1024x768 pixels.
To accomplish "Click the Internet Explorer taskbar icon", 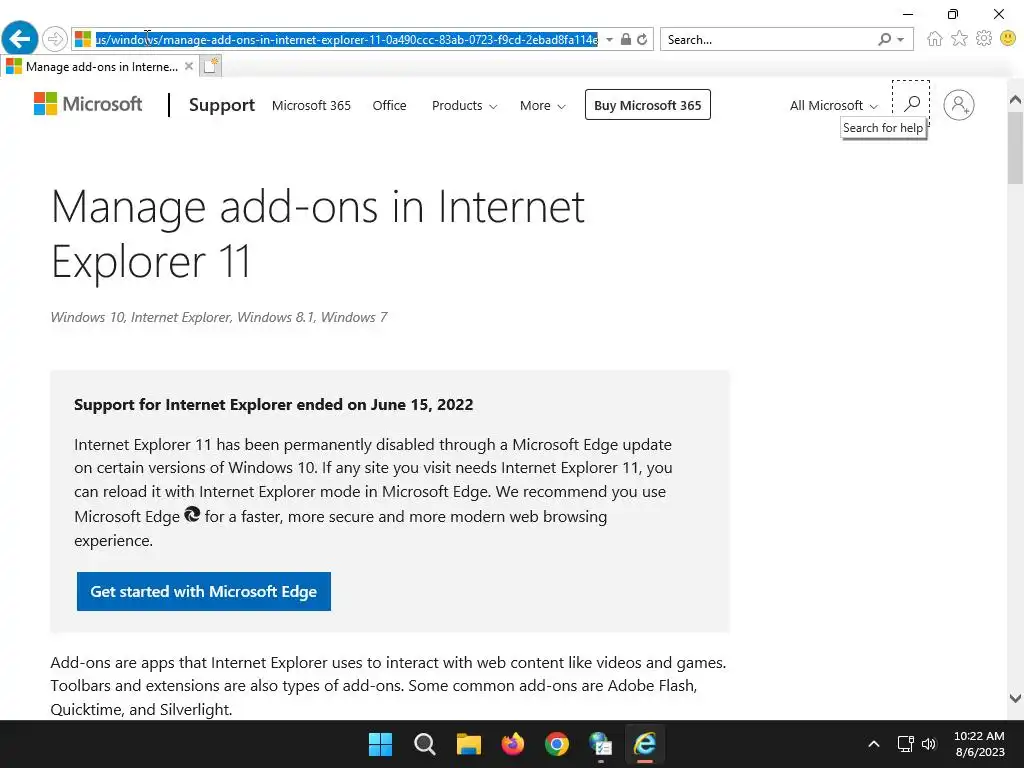I will click(x=645, y=744).
